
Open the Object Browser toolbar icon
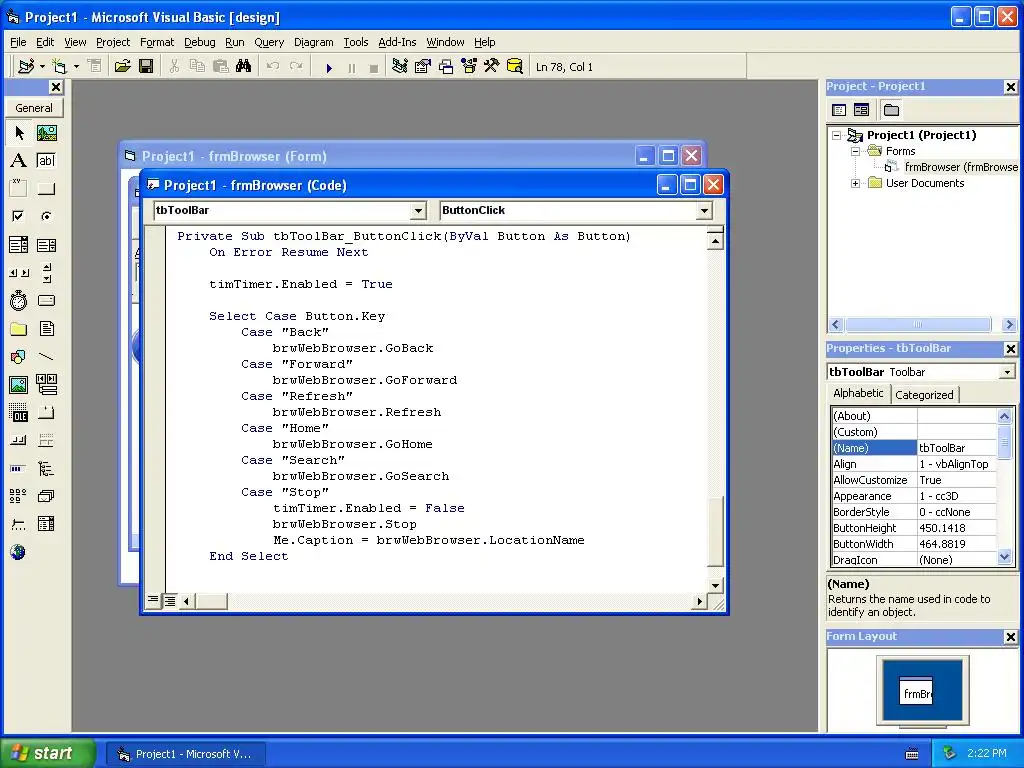tap(469, 67)
